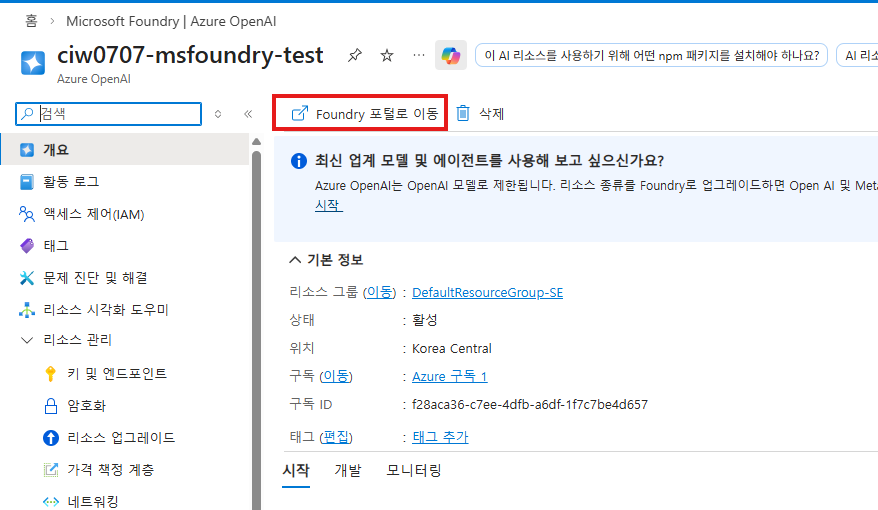878x510 pixels.
Task: Click the favorite star icon
Action: 387,56
